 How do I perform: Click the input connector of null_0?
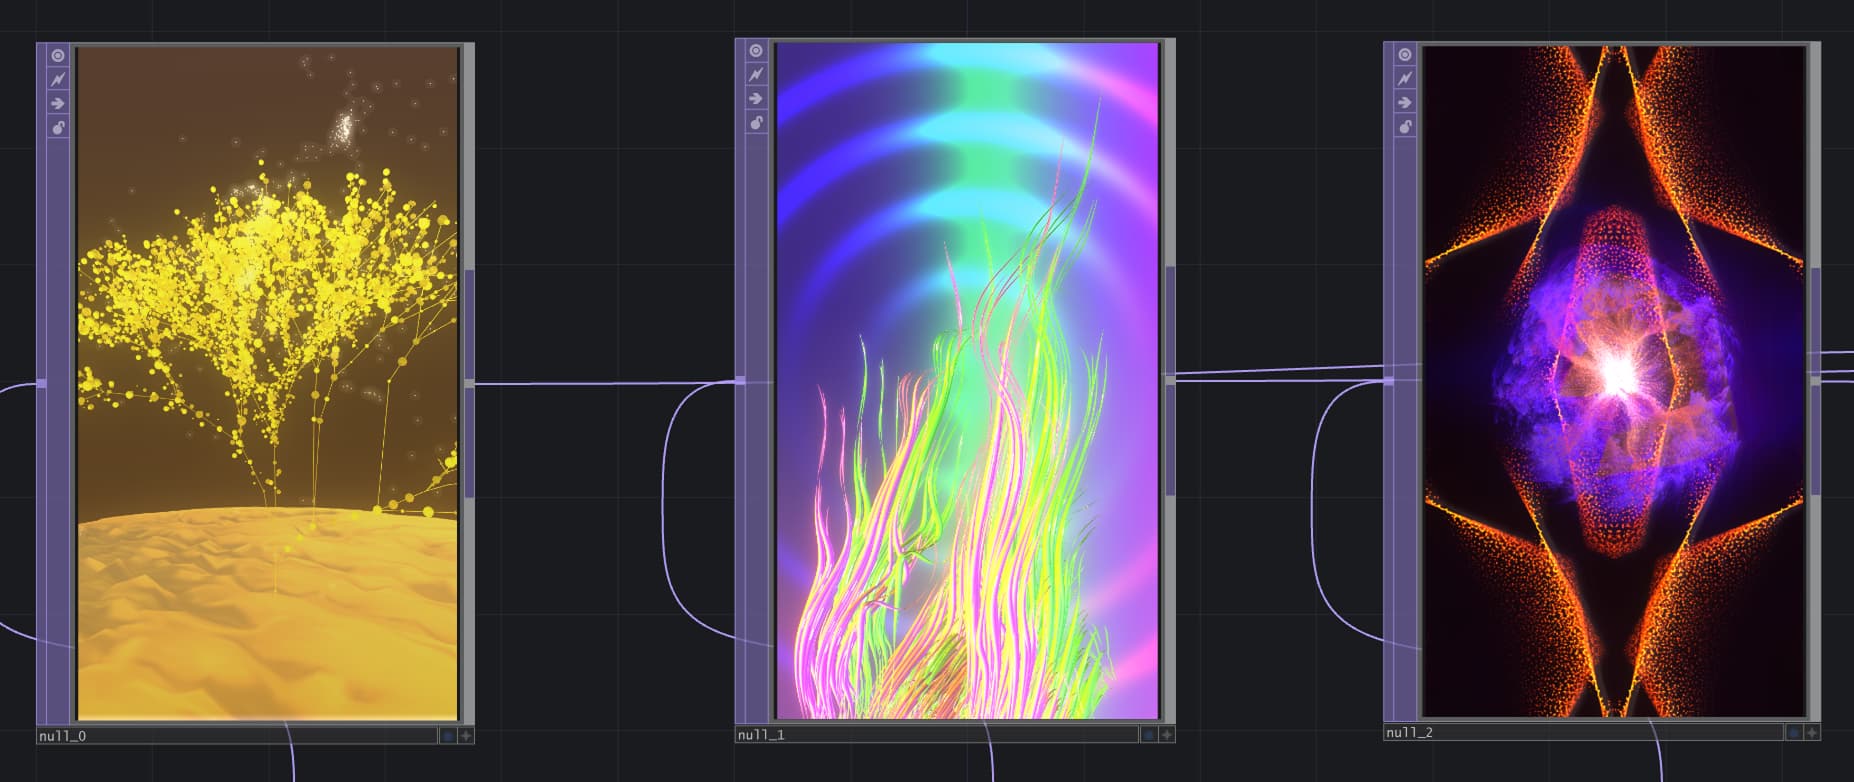(42, 383)
